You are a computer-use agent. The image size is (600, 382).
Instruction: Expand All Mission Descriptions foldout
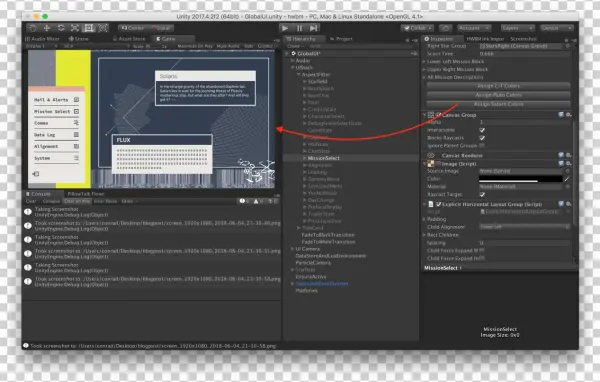pyautogui.click(x=424, y=77)
